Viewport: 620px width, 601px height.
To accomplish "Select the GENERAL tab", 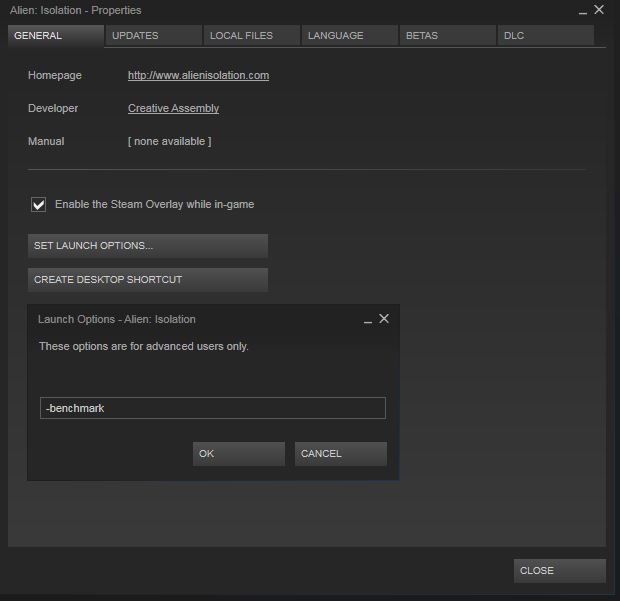I will tap(55, 36).
